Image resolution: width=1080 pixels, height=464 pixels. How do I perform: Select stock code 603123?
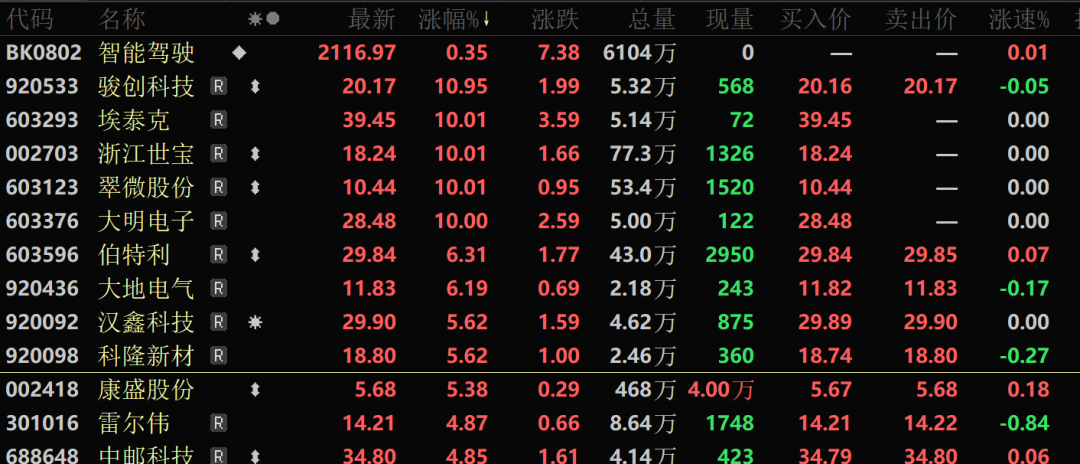(x=41, y=187)
